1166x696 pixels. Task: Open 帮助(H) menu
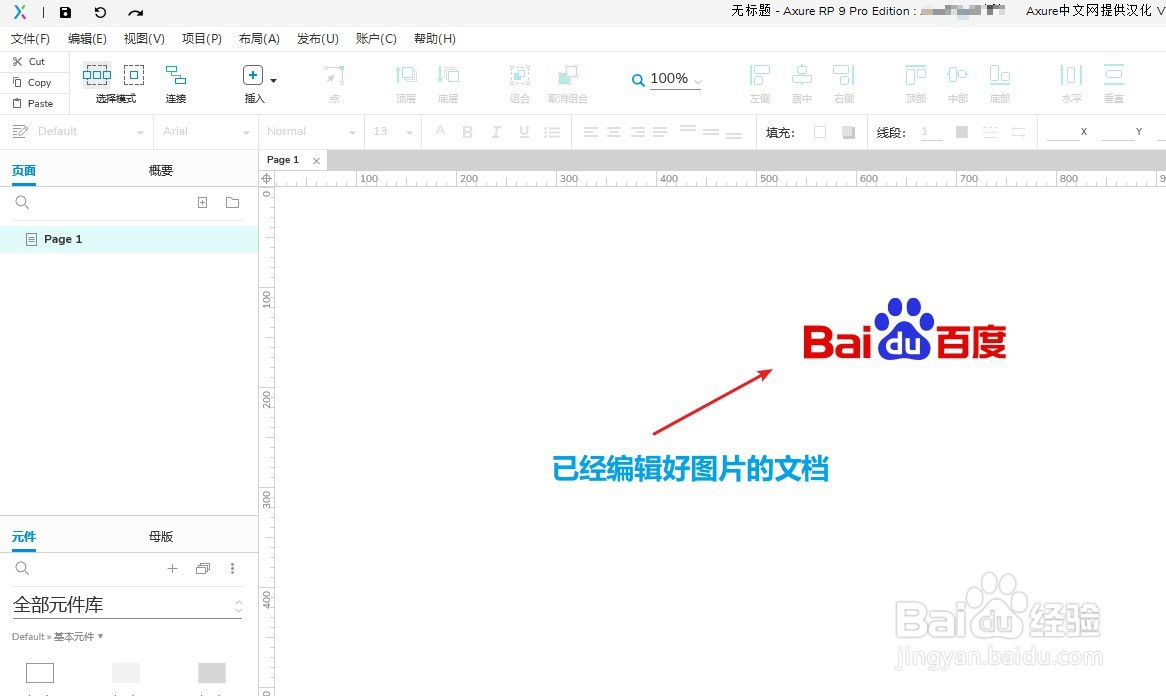point(435,39)
